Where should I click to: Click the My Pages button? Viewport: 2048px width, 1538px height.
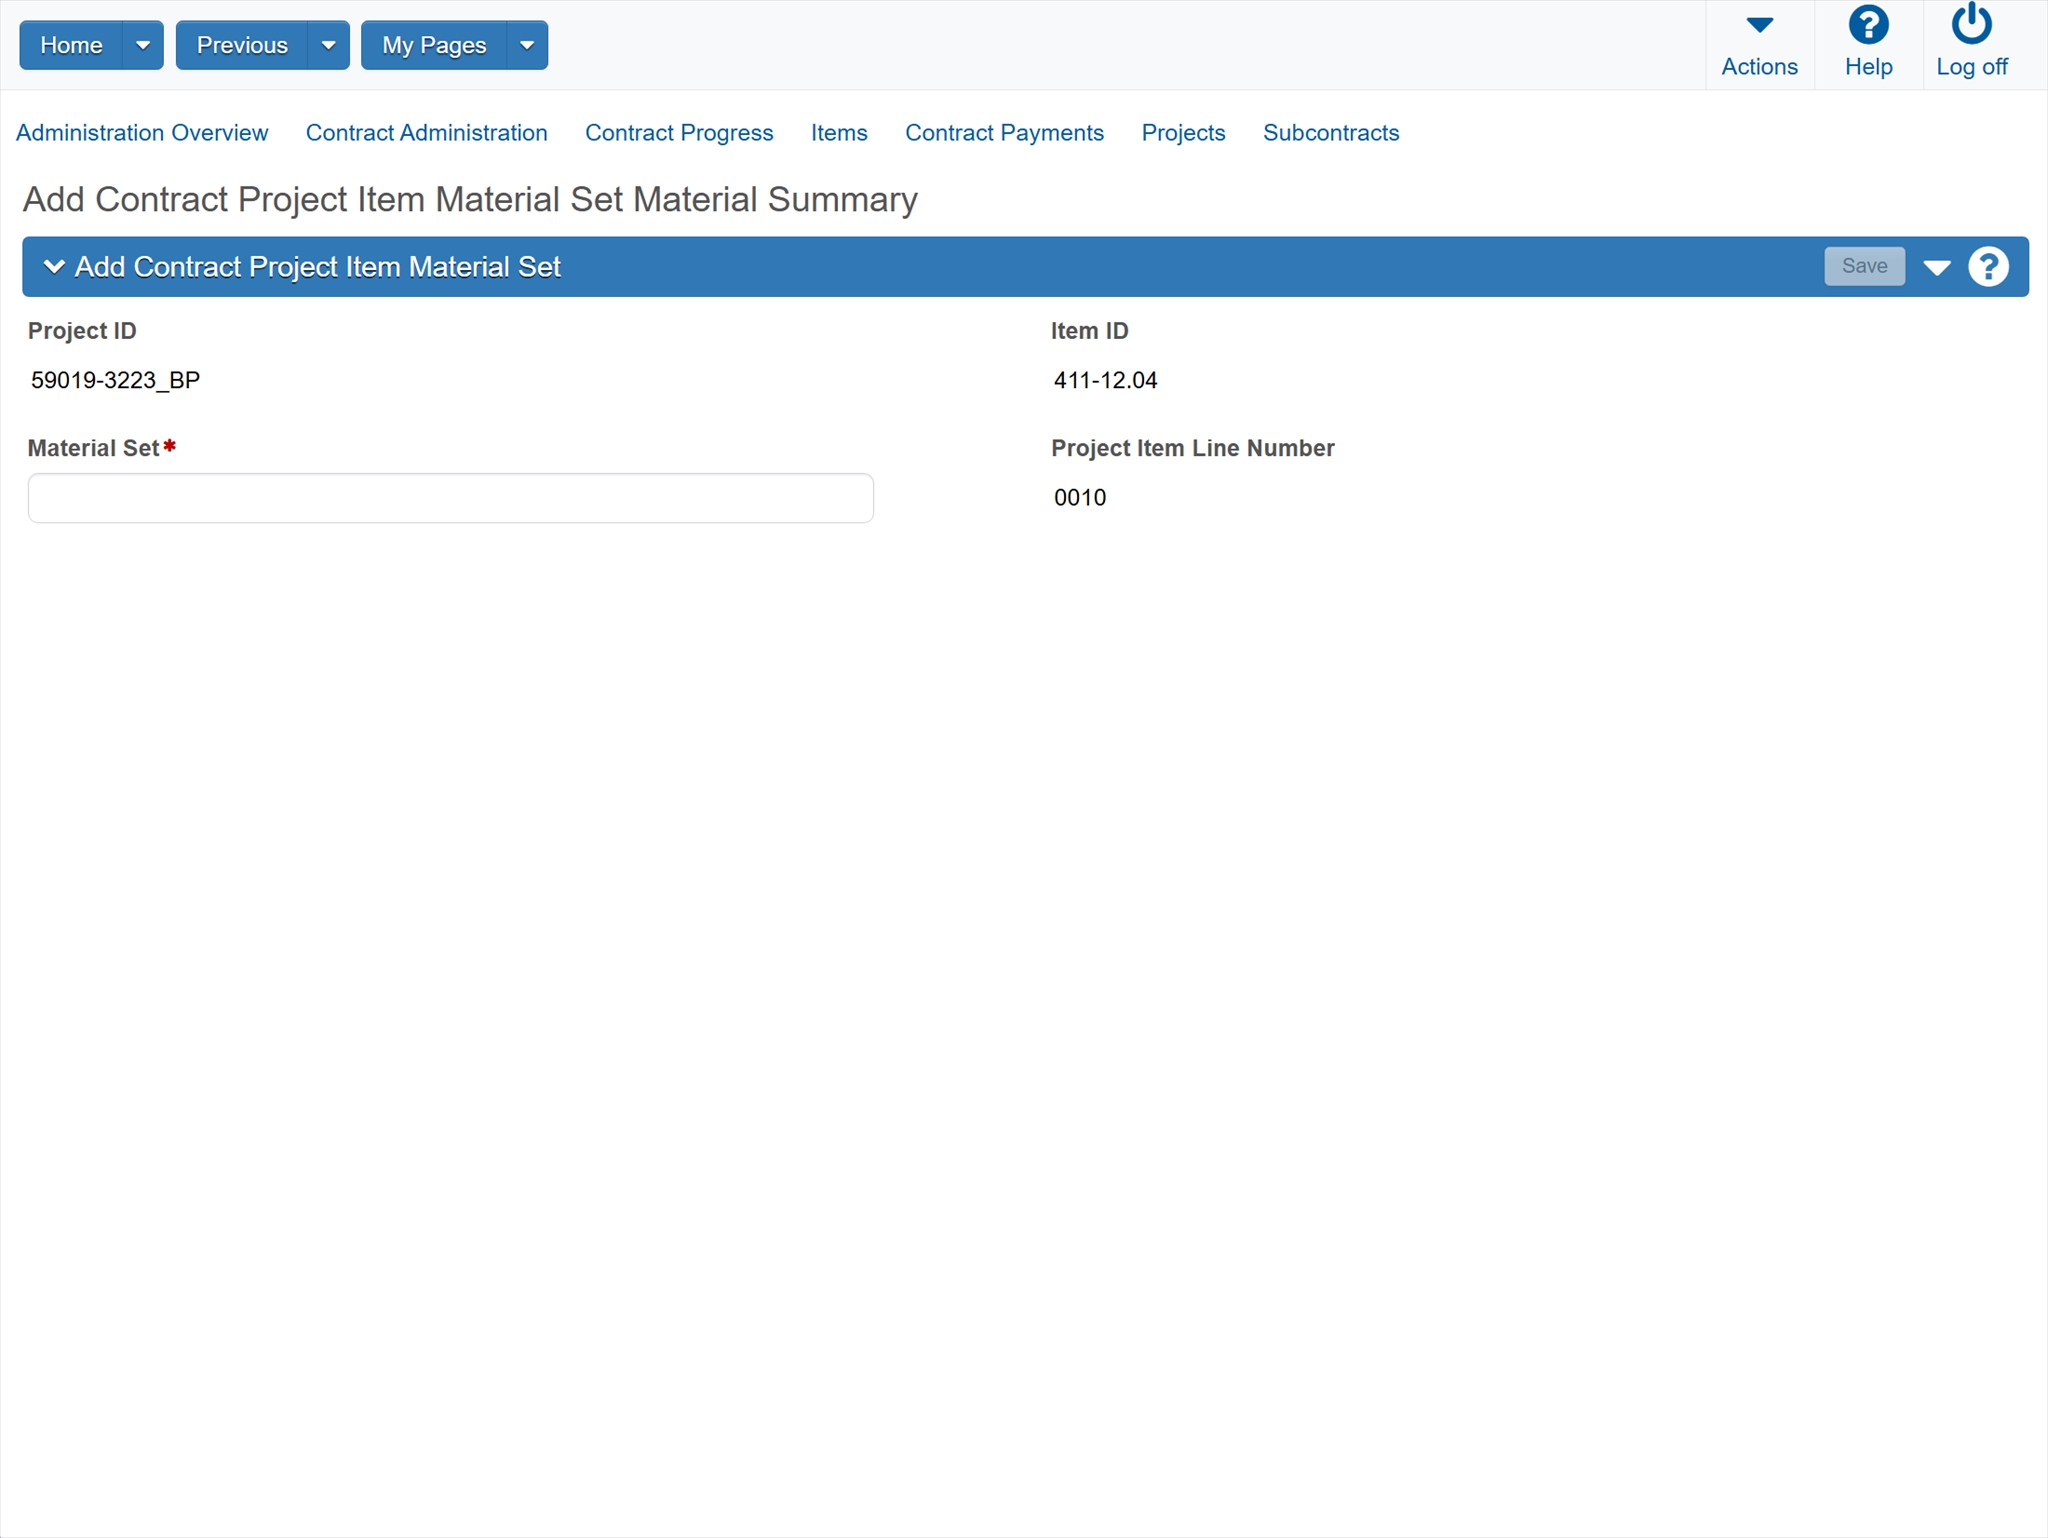tap(434, 46)
